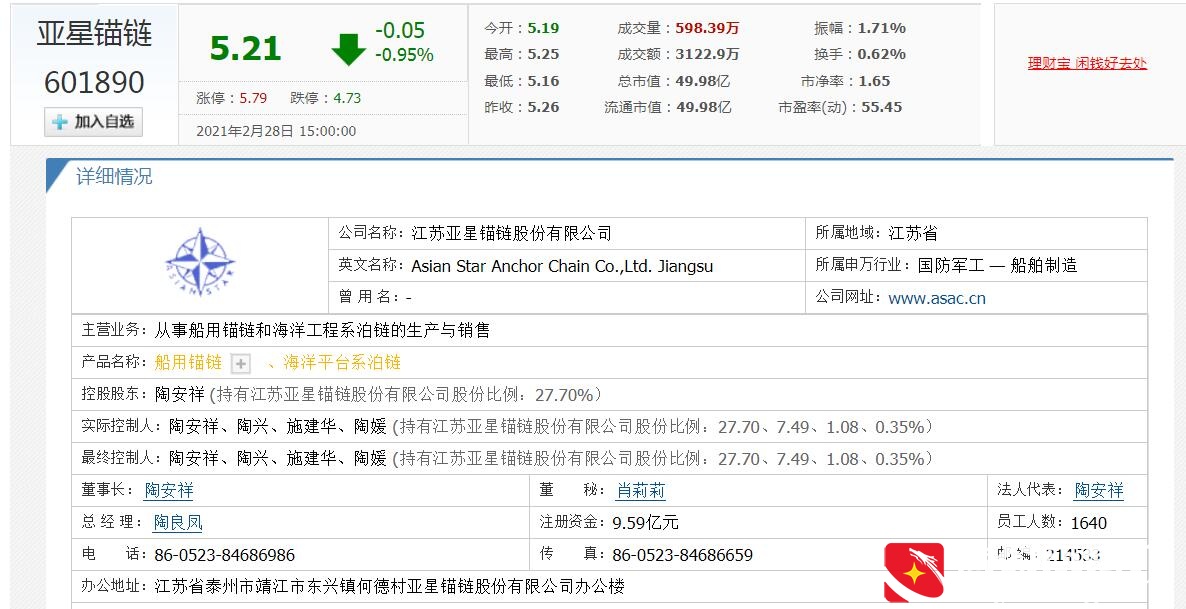This screenshot has height=609, width=1186.
Task: Click the timestamp 2021年2月28日 15:00:00
Action: pyautogui.click(x=276, y=131)
